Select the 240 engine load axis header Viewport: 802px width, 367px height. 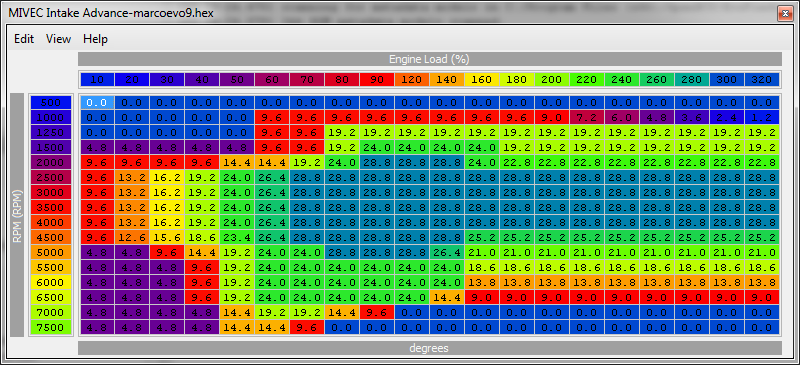point(622,80)
